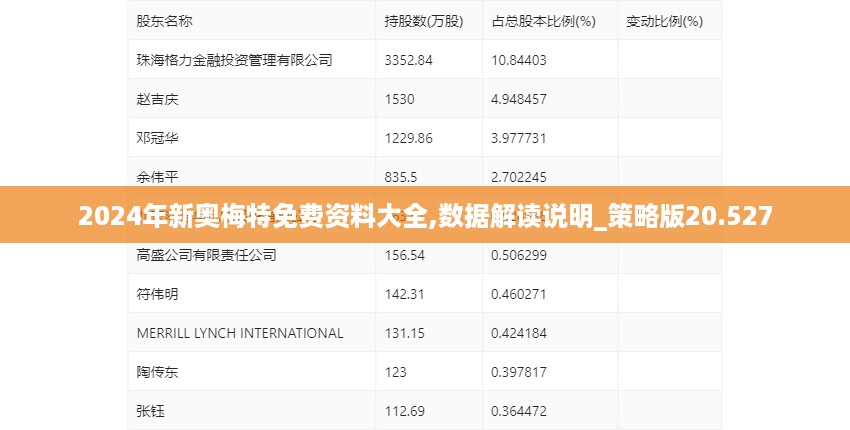Click the 变动比例(%) column header
The width and height of the screenshot is (850, 430).
click(664, 21)
